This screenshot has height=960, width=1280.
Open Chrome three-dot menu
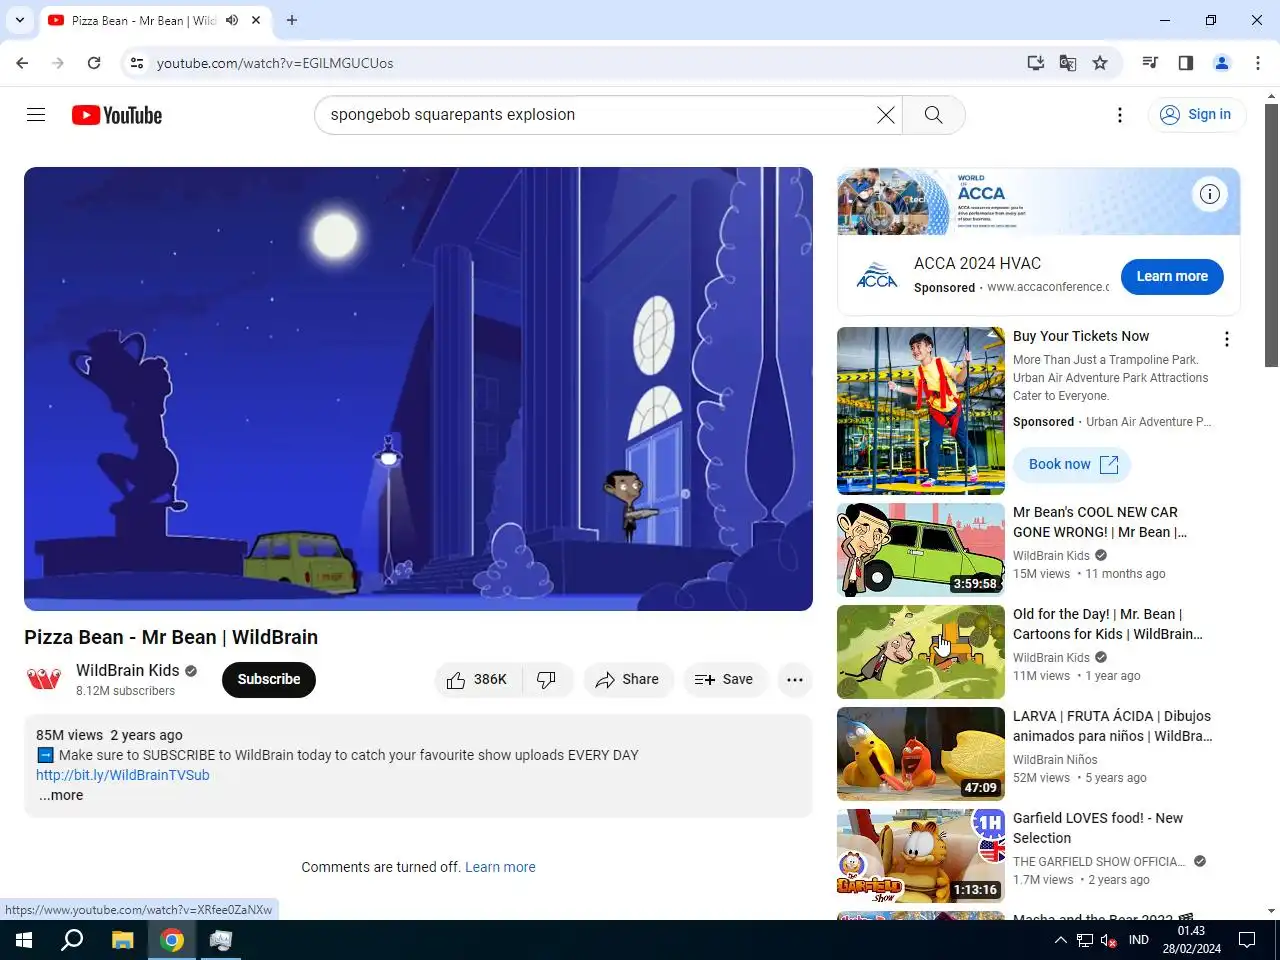click(1258, 63)
